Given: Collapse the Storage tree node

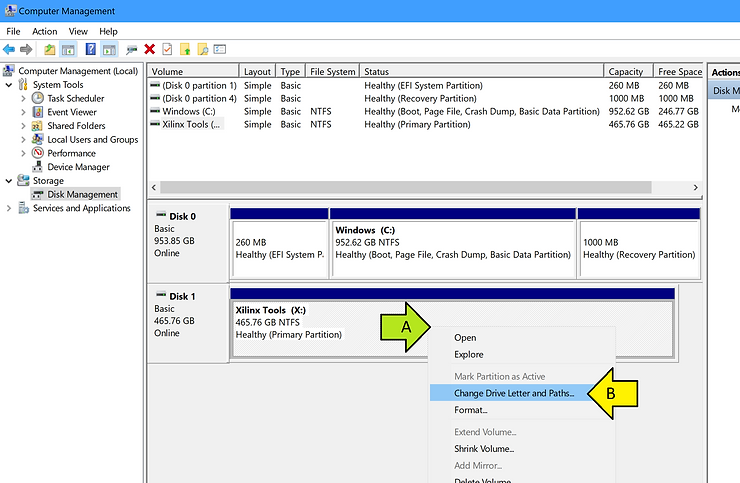Looking at the screenshot, I should click(x=9, y=181).
